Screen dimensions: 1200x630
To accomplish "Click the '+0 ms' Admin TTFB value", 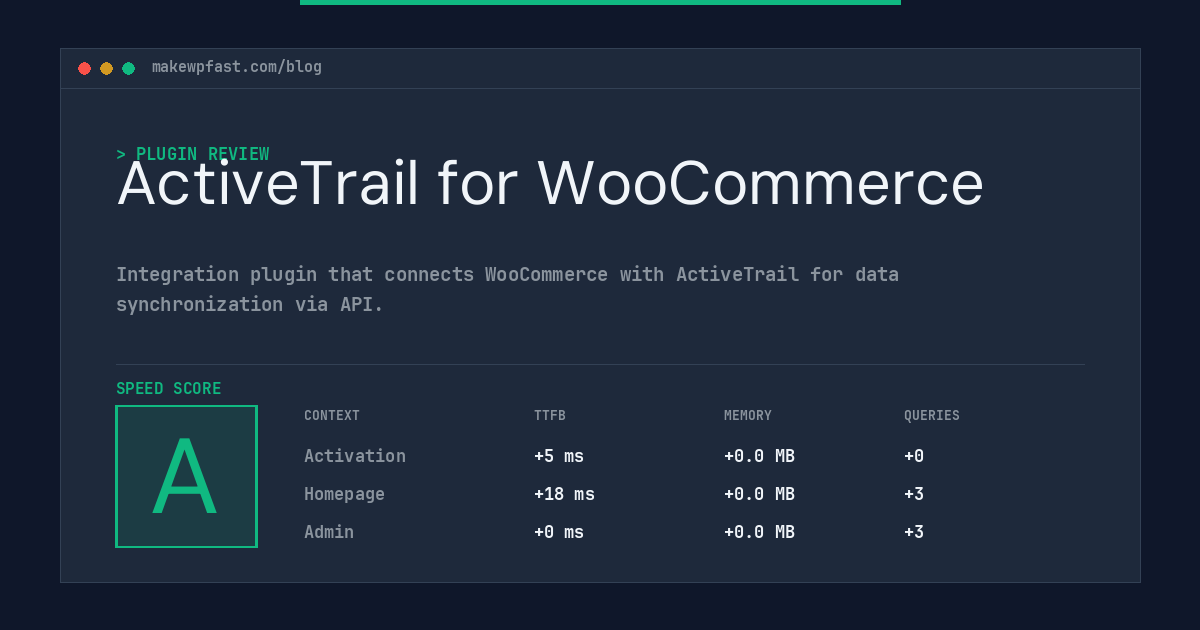I will [559, 532].
